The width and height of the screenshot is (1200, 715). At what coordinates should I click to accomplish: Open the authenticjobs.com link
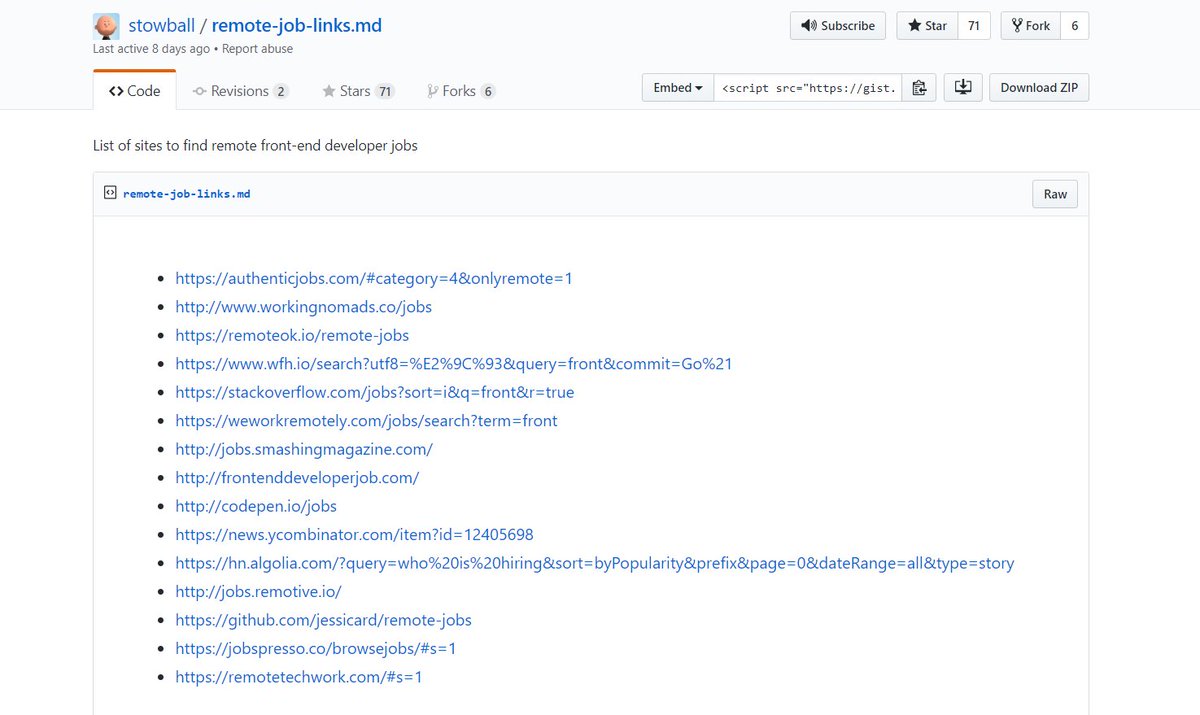[x=374, y=278]
